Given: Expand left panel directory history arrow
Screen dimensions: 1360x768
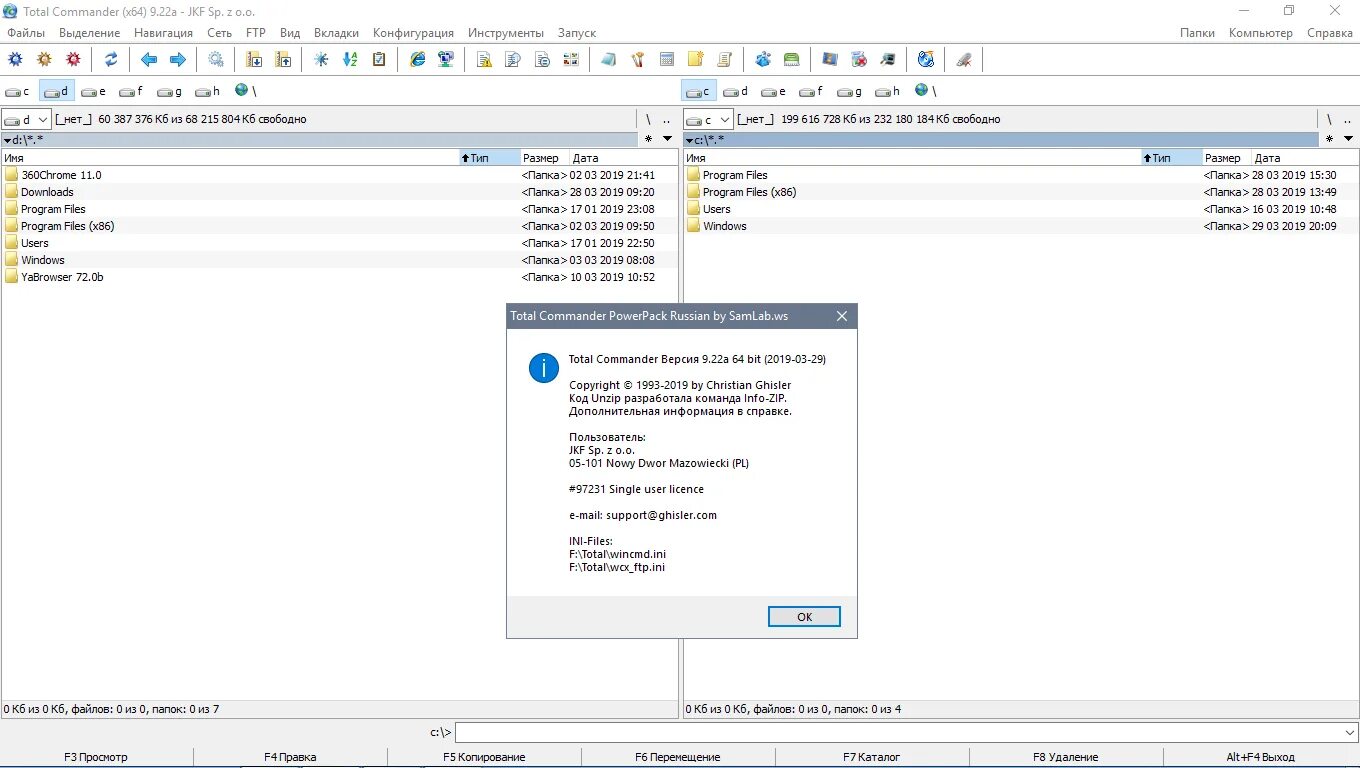Looking at the screenshot, I should 668,139.
